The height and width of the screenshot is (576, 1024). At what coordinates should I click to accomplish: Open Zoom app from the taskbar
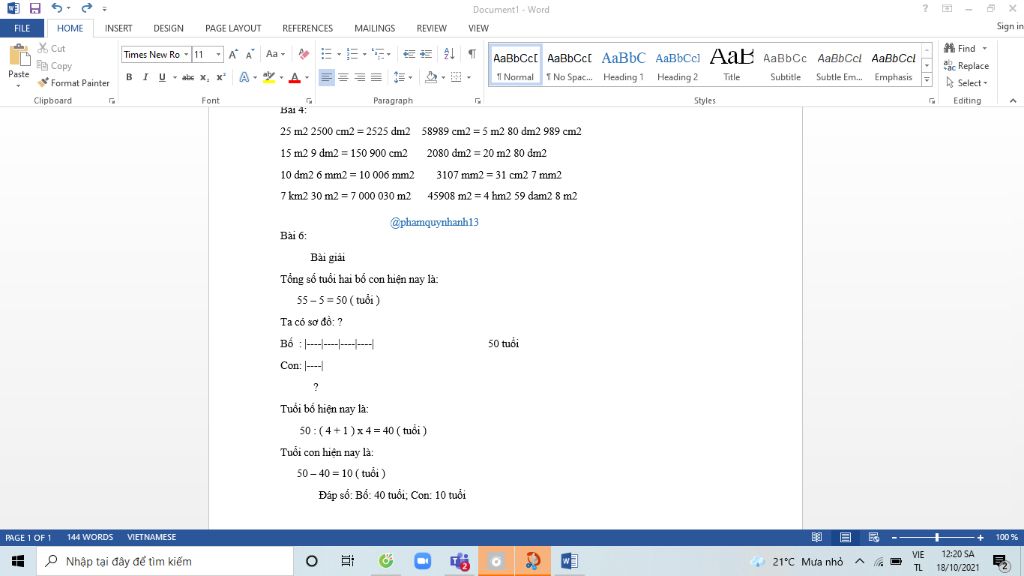click(423, 561)
